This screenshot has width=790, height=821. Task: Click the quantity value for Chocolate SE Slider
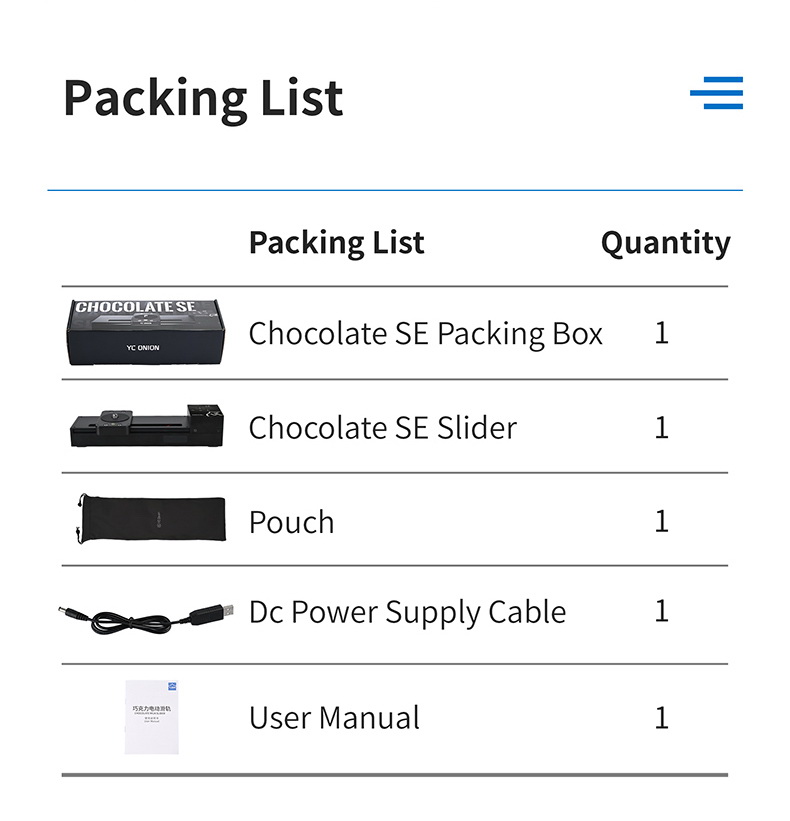tap(661, 428)
